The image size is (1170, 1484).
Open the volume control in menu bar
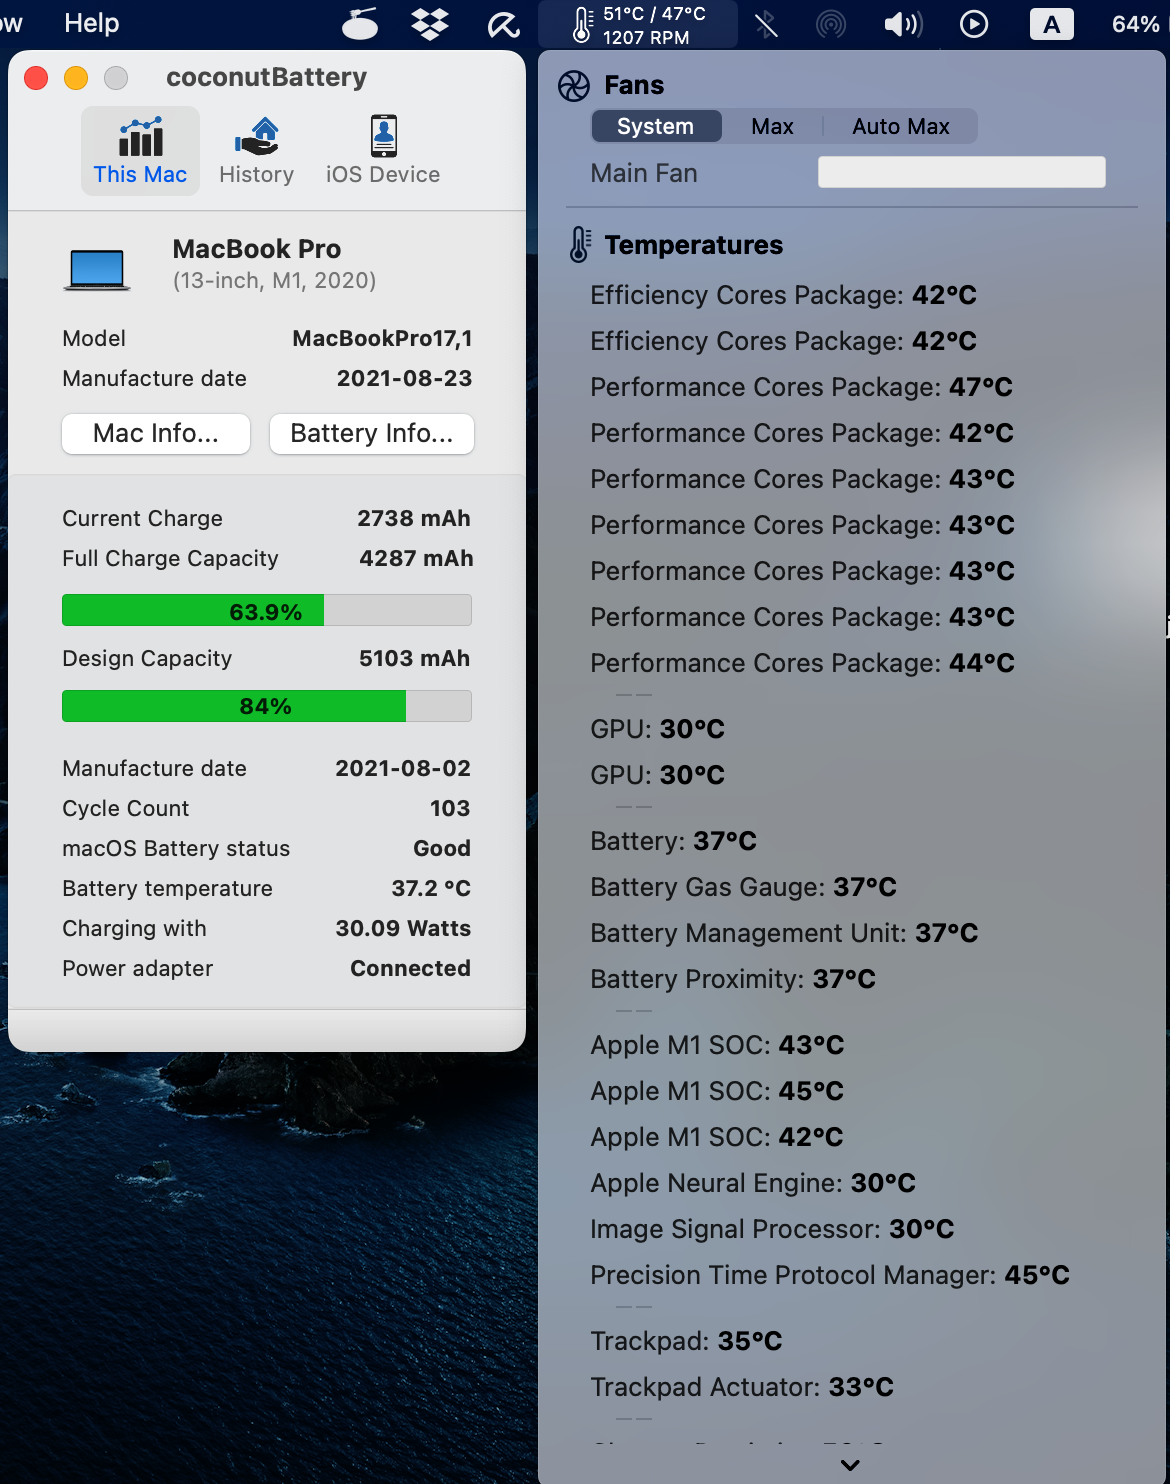[x=903, y=24]
